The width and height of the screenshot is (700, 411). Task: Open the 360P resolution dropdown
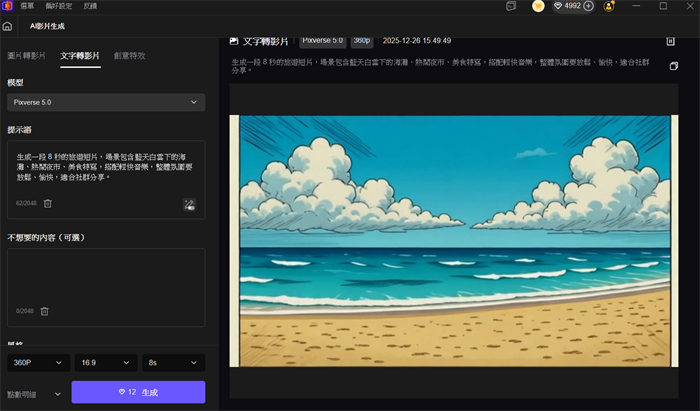[x=38, y=363]
